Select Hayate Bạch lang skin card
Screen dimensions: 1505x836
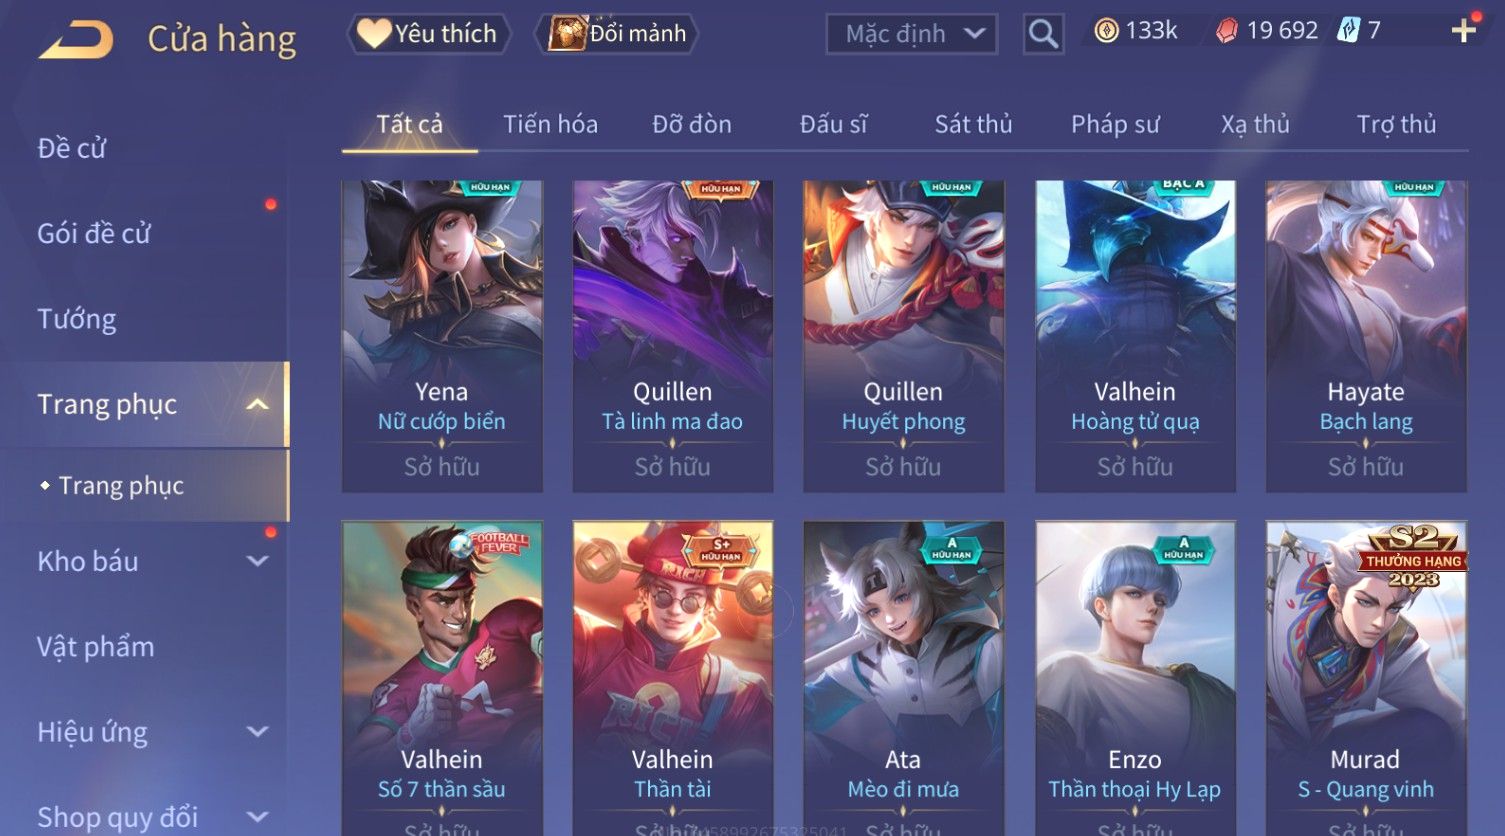click(1366, 336)
